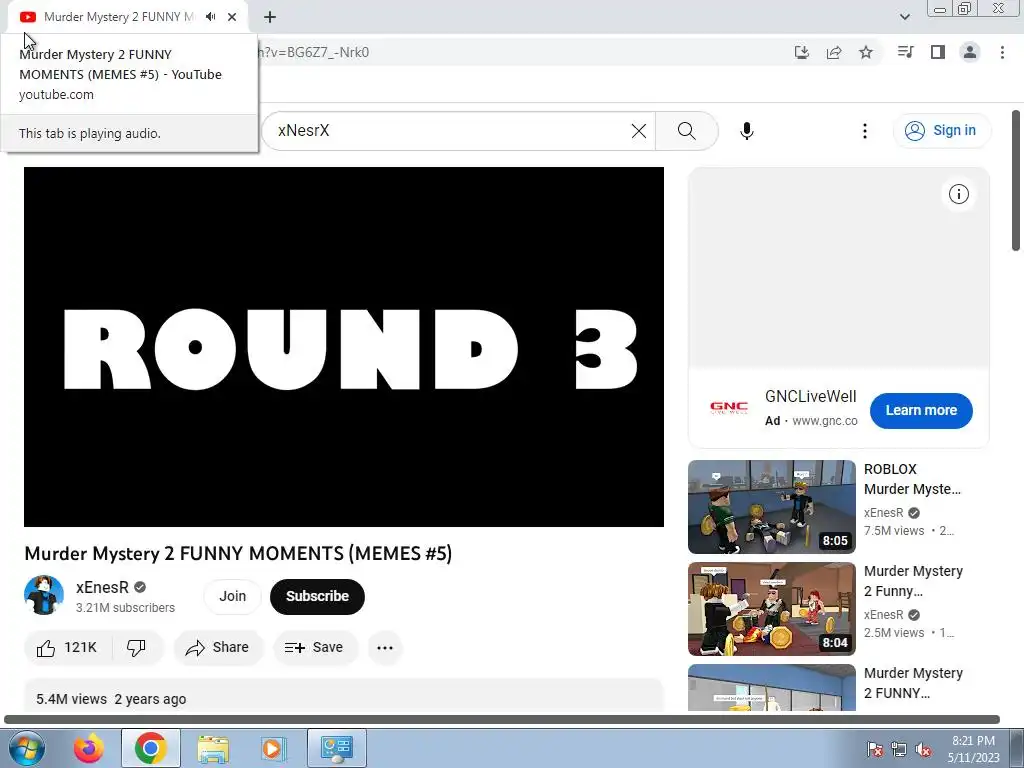The width and height of the screenshot is (1024, 768).
Task: Open ROBLOX Murder Myste... video title
Action: 912,479
